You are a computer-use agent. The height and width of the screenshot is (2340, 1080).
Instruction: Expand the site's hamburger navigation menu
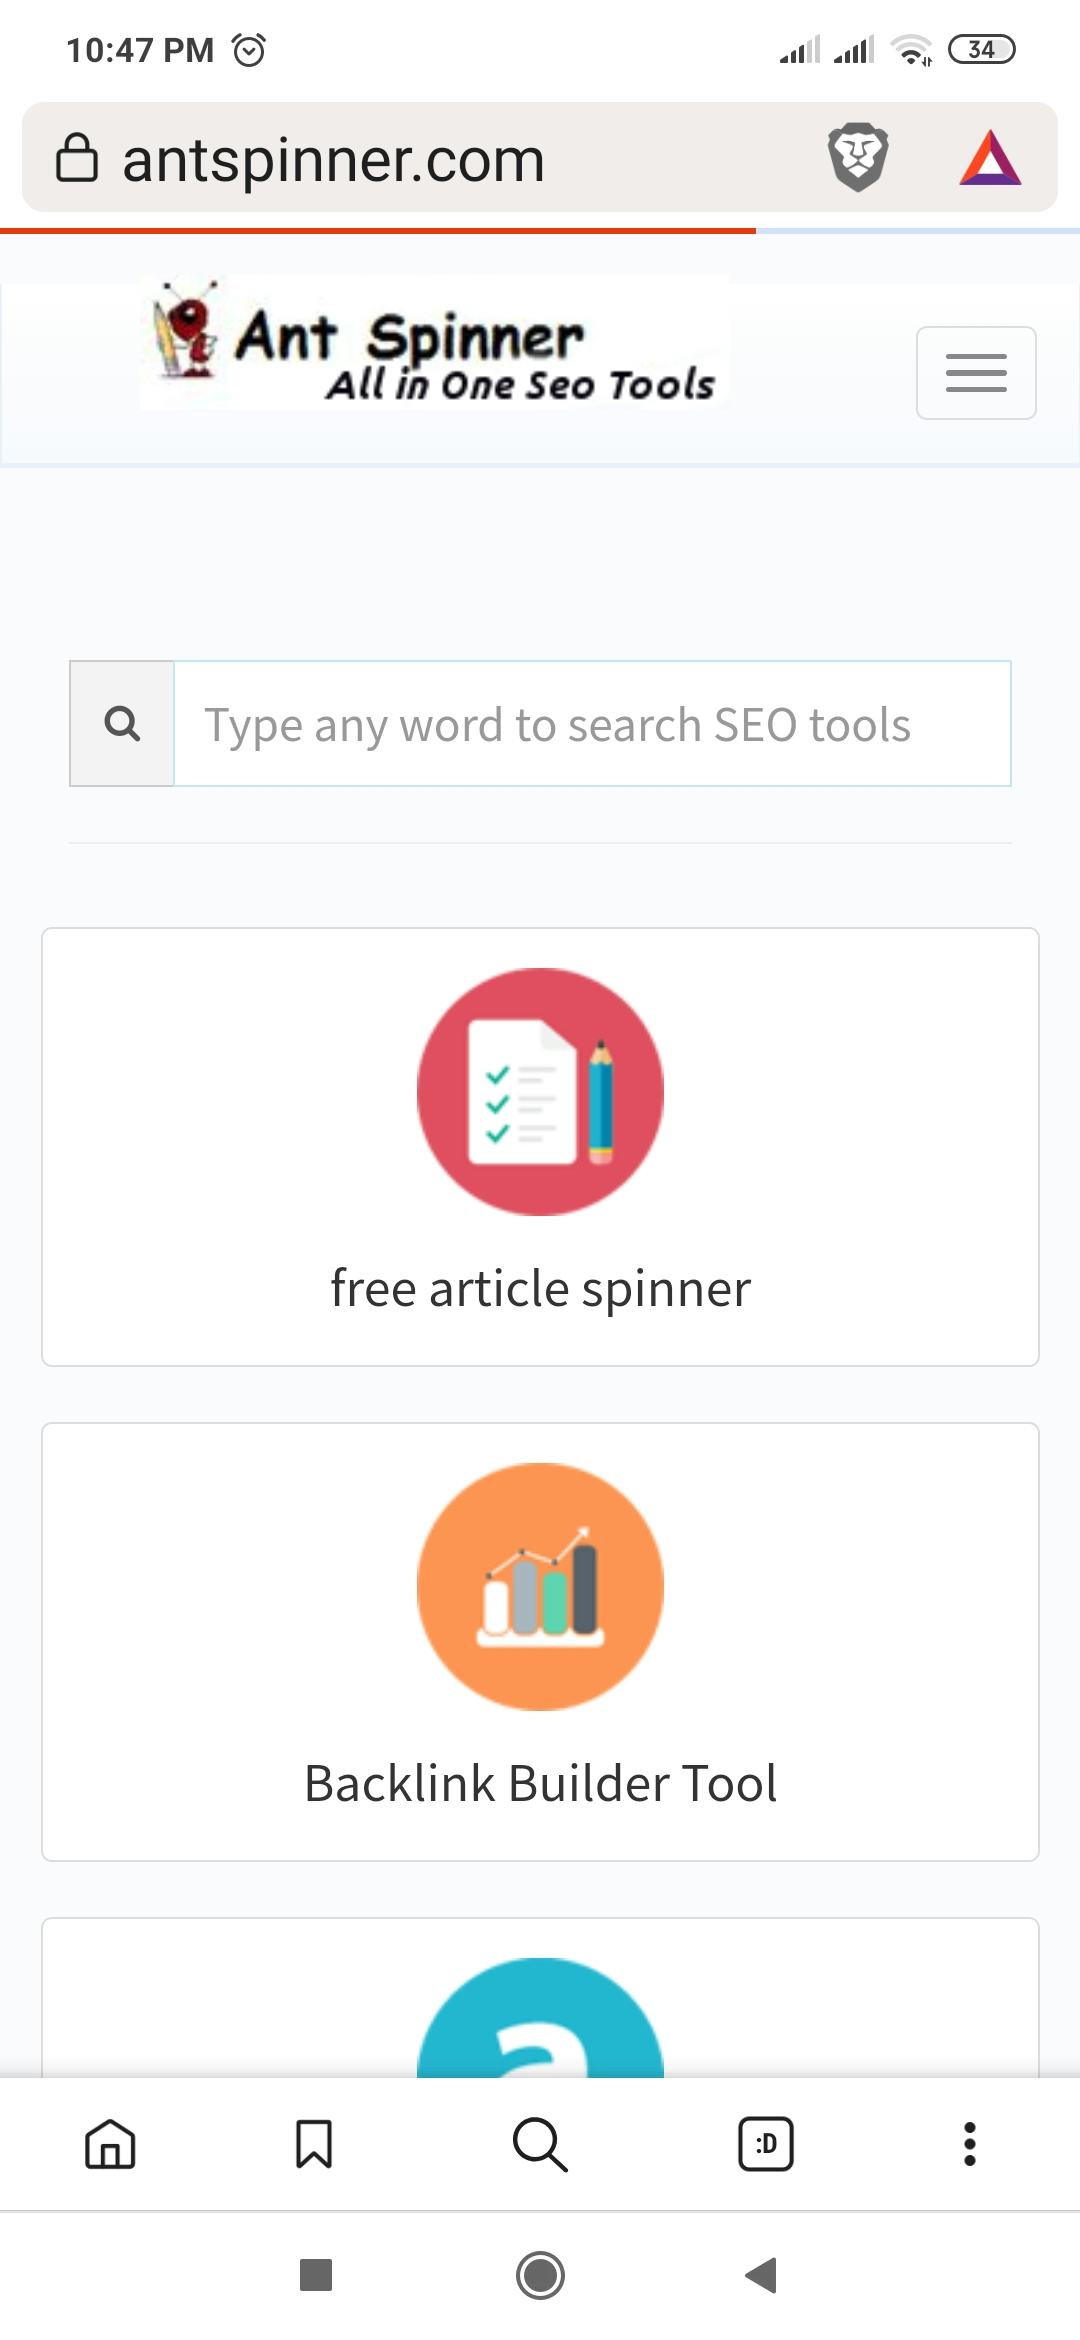pyautogui.click(x=976, y=372)
